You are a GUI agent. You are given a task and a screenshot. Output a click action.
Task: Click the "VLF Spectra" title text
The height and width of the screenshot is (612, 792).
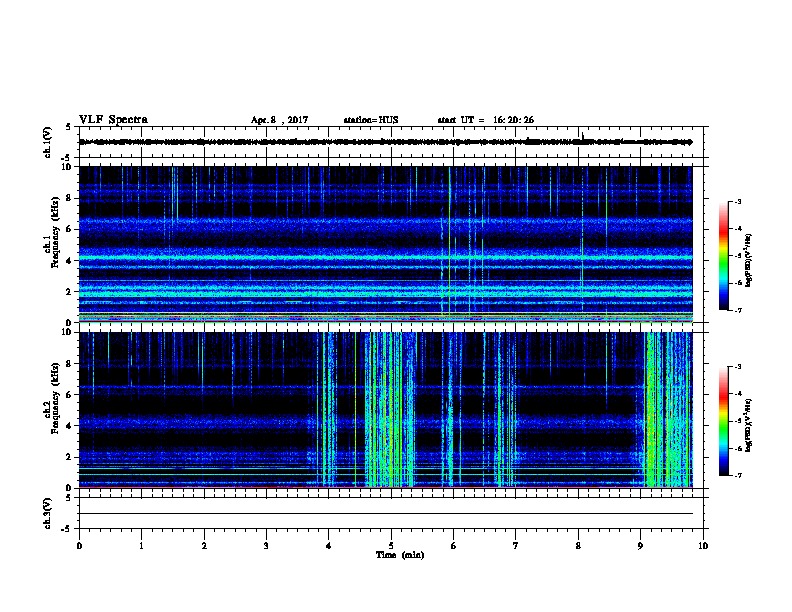tap(113, 120)
